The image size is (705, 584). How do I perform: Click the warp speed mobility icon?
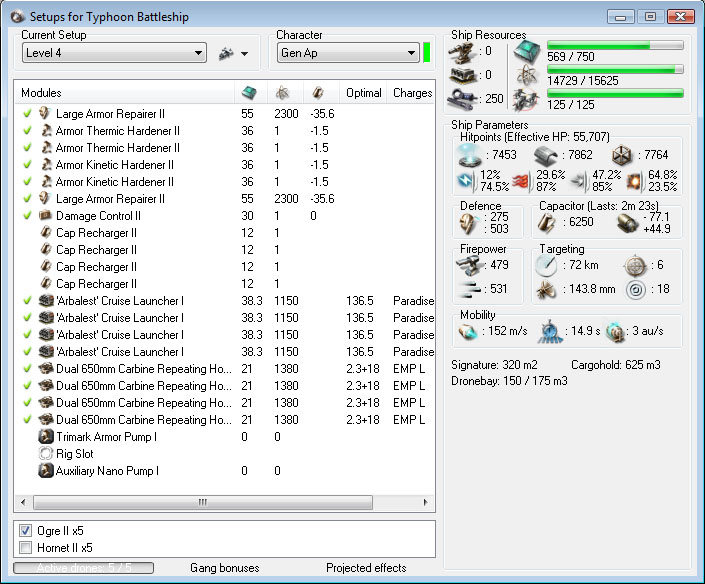point(617,331)
